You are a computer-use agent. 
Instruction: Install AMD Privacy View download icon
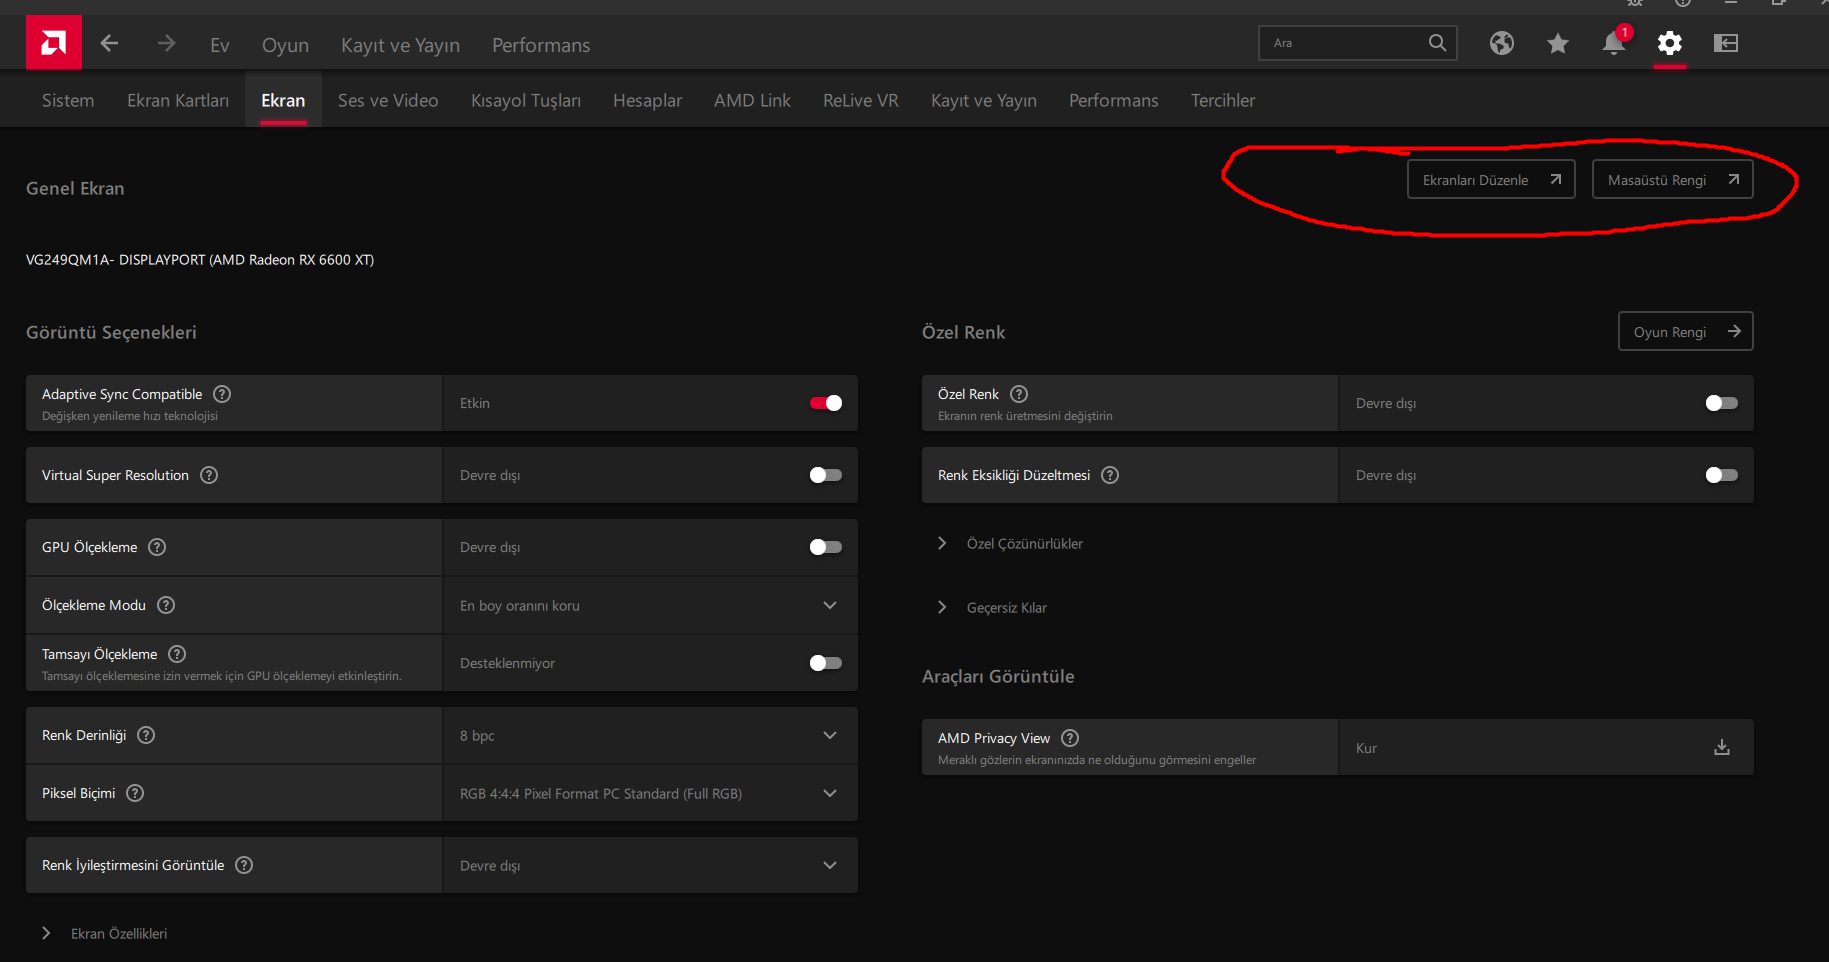[x=1721, y=747]
